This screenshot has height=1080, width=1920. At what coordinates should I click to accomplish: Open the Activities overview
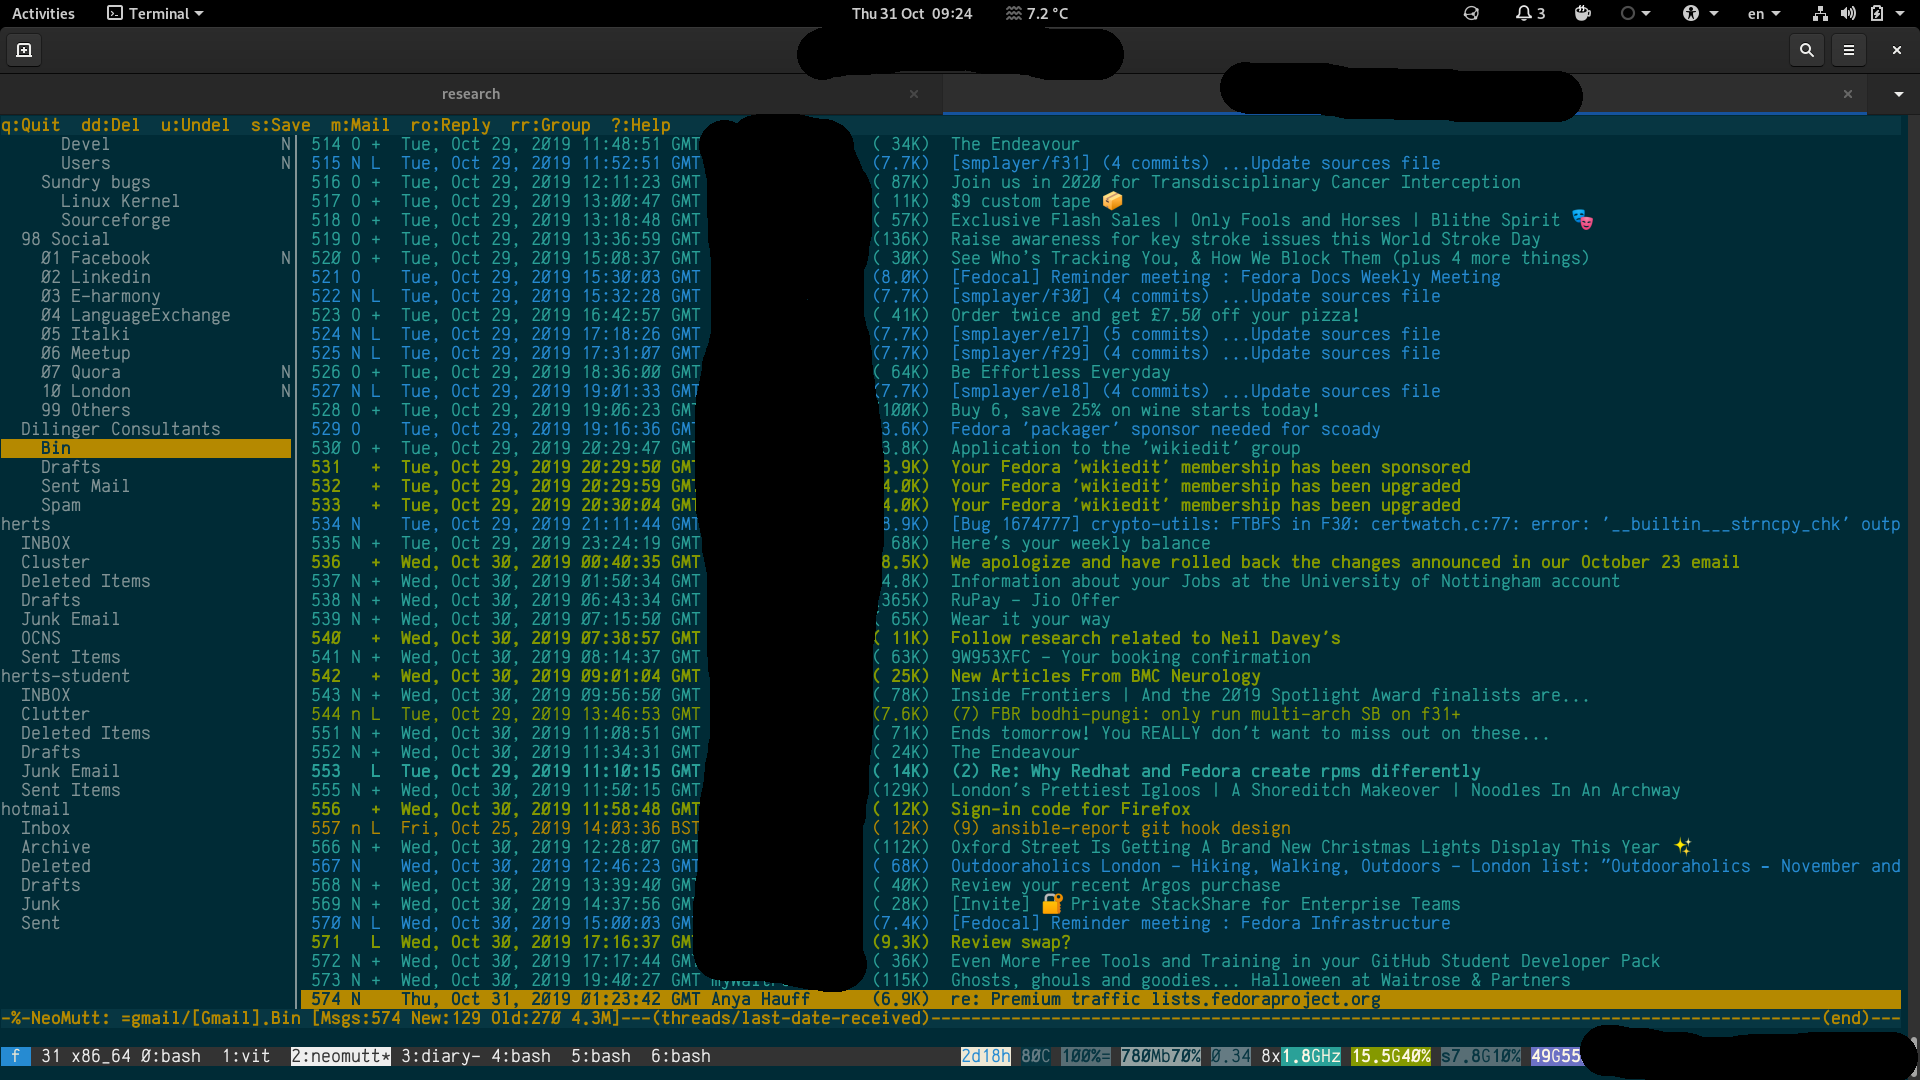43,13
